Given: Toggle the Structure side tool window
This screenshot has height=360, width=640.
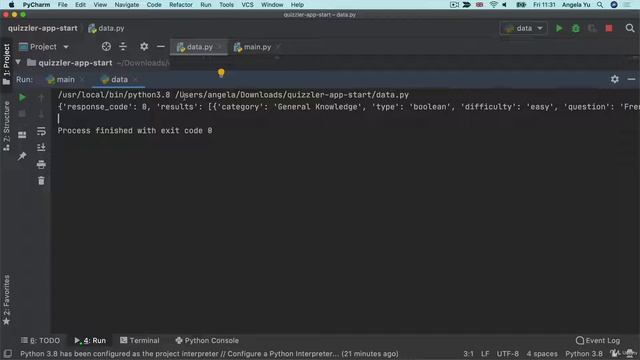Looking at the screenshot, I should click(x=6, y=126).
